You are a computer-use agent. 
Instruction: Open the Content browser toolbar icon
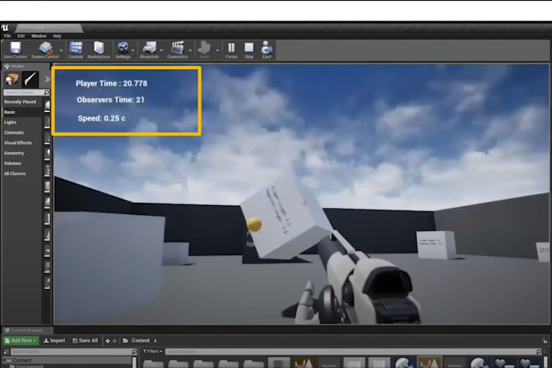[75, 48]
